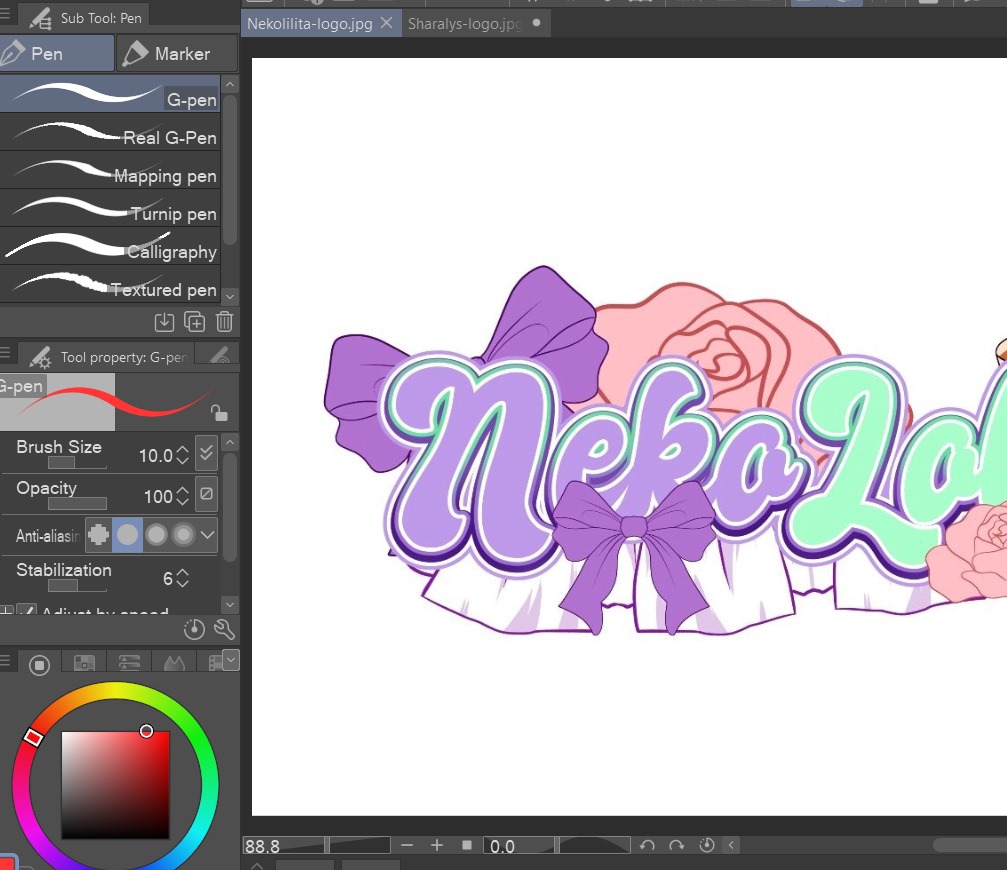This screenshot has width=1007, height=870.
Task: Open Sub Tool Detail with the wrench icon
Action: coord(225,630)
